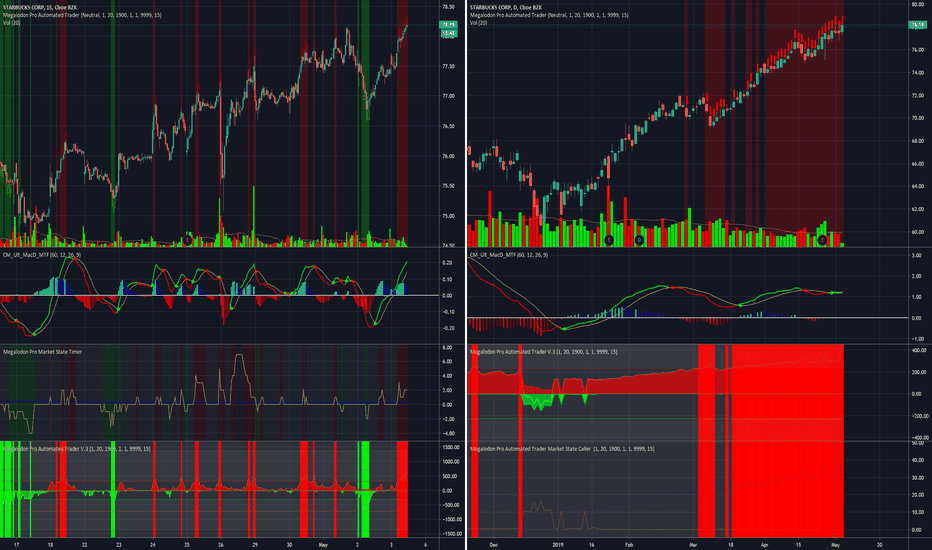
Task: Open the earnings marker E near 2019 on the daily chart
Action: [x=609, y=240]
